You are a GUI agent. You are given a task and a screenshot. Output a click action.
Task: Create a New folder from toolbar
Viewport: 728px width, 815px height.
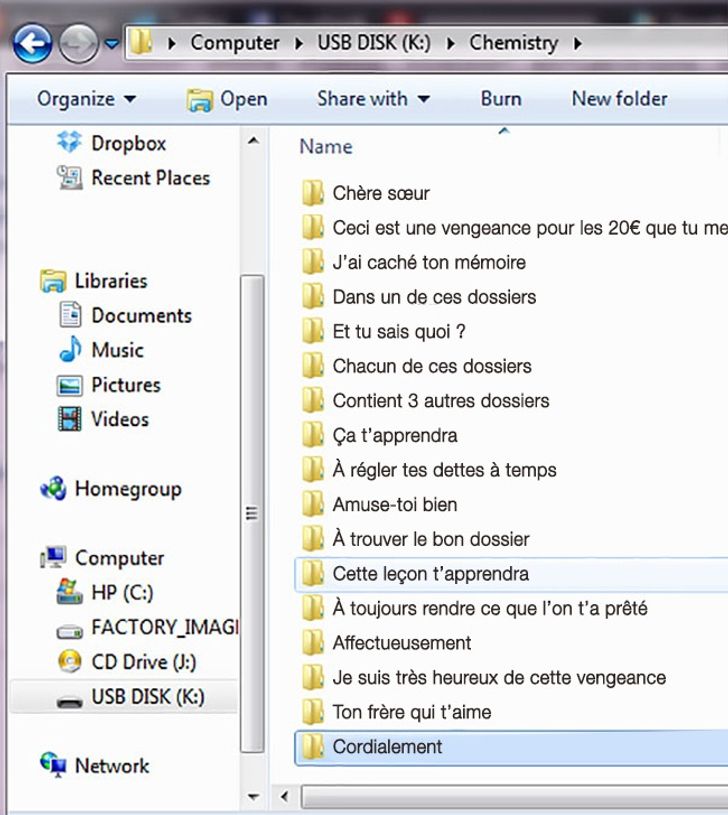point(619,99)
